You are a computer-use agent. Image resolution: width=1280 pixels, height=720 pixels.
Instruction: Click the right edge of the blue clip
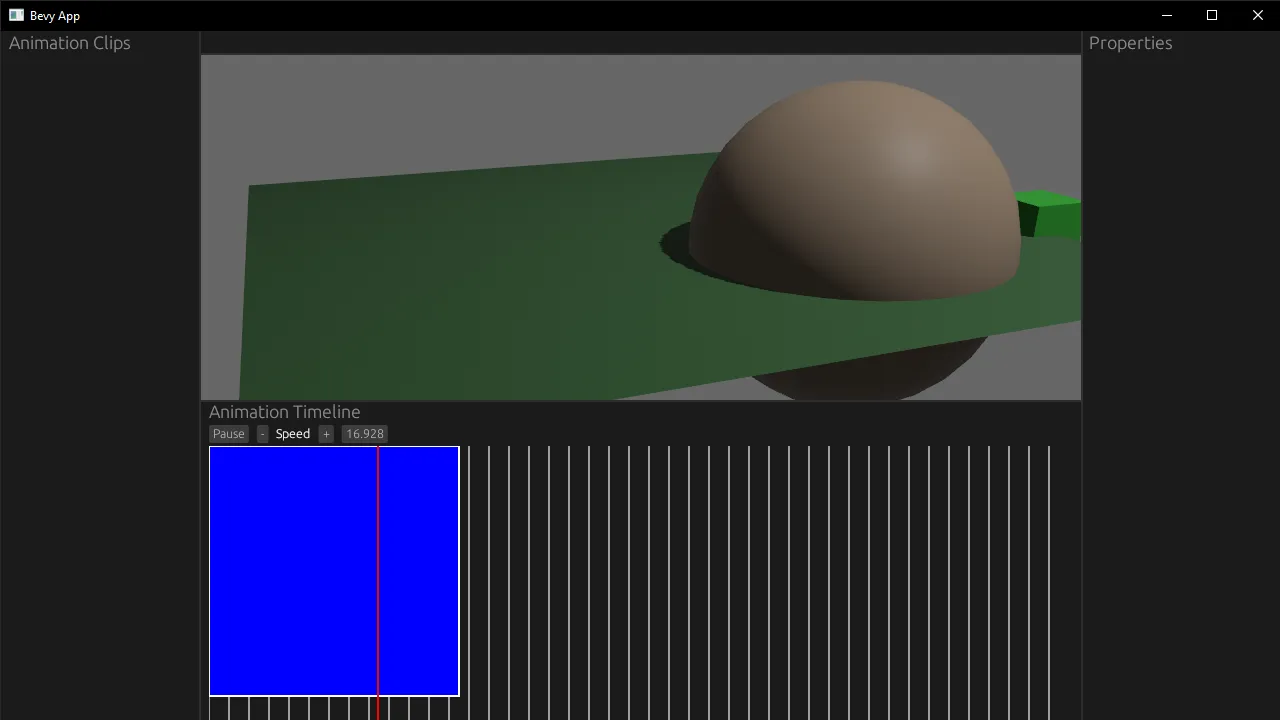[x=458, y=570]
